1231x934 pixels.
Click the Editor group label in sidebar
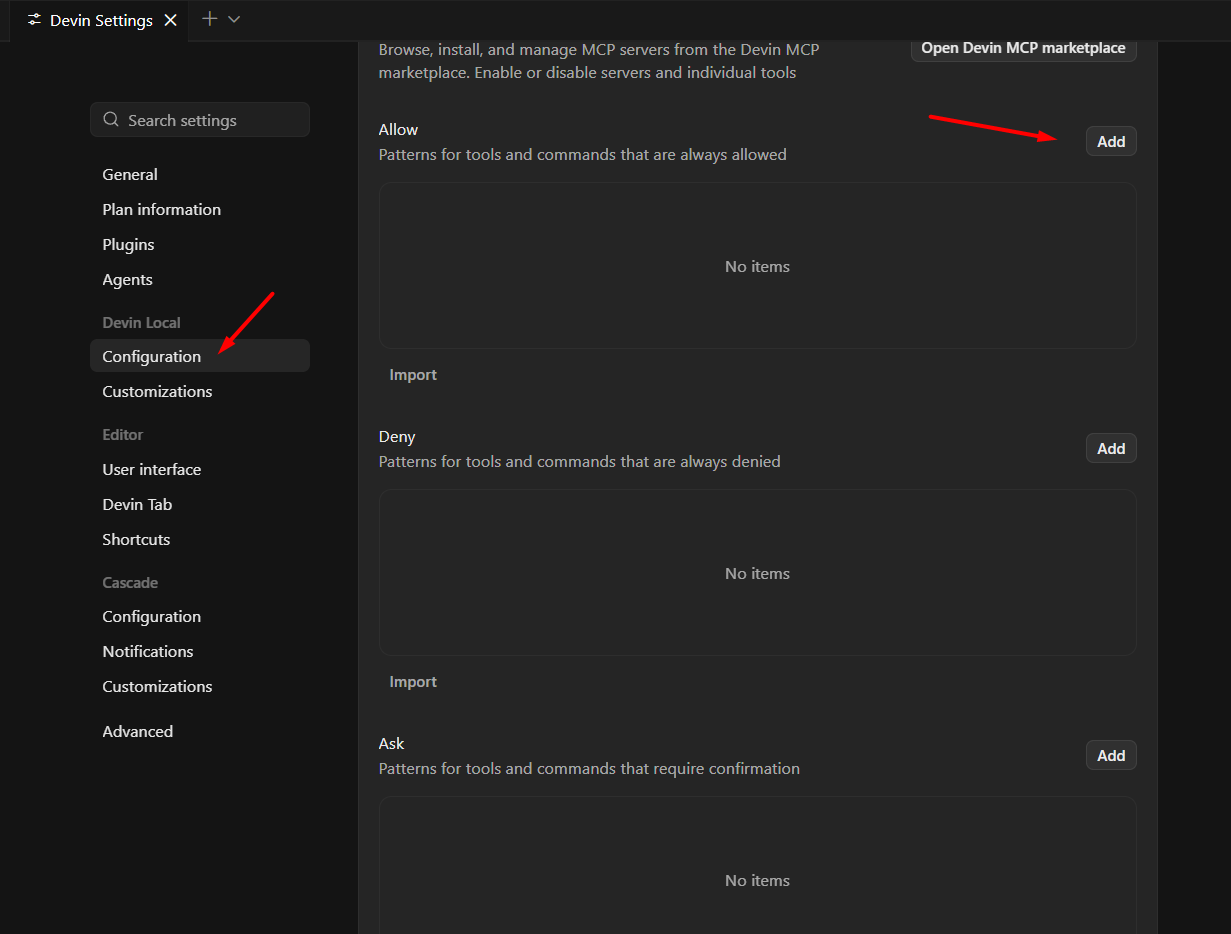pyautogui.click(x=122, y=435)
